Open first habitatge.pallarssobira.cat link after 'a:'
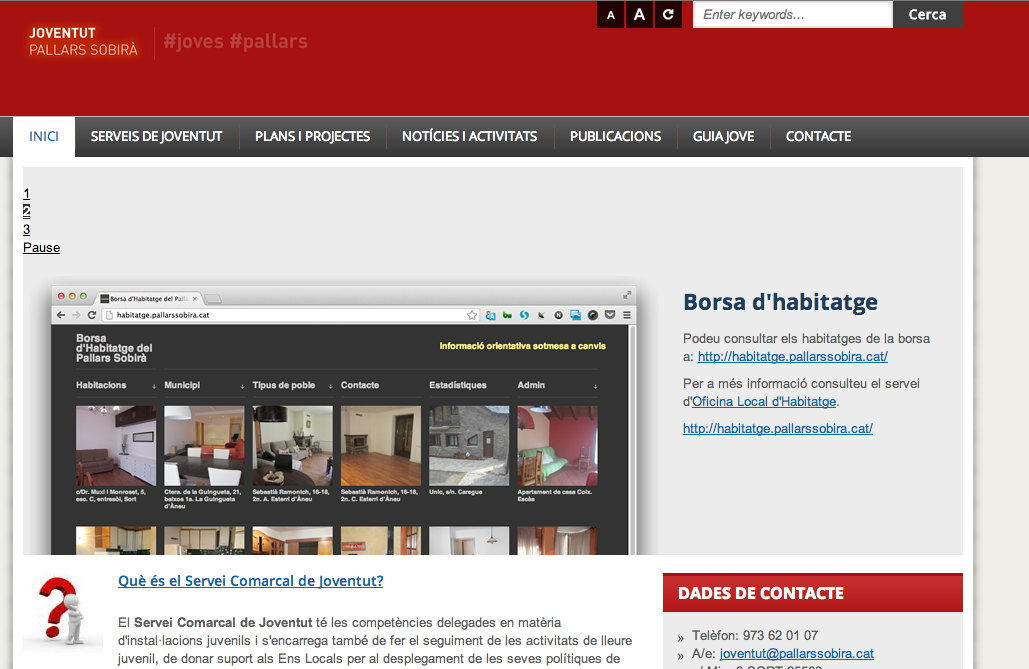This screenshot has height=669, width=1029. pos(793,356)
